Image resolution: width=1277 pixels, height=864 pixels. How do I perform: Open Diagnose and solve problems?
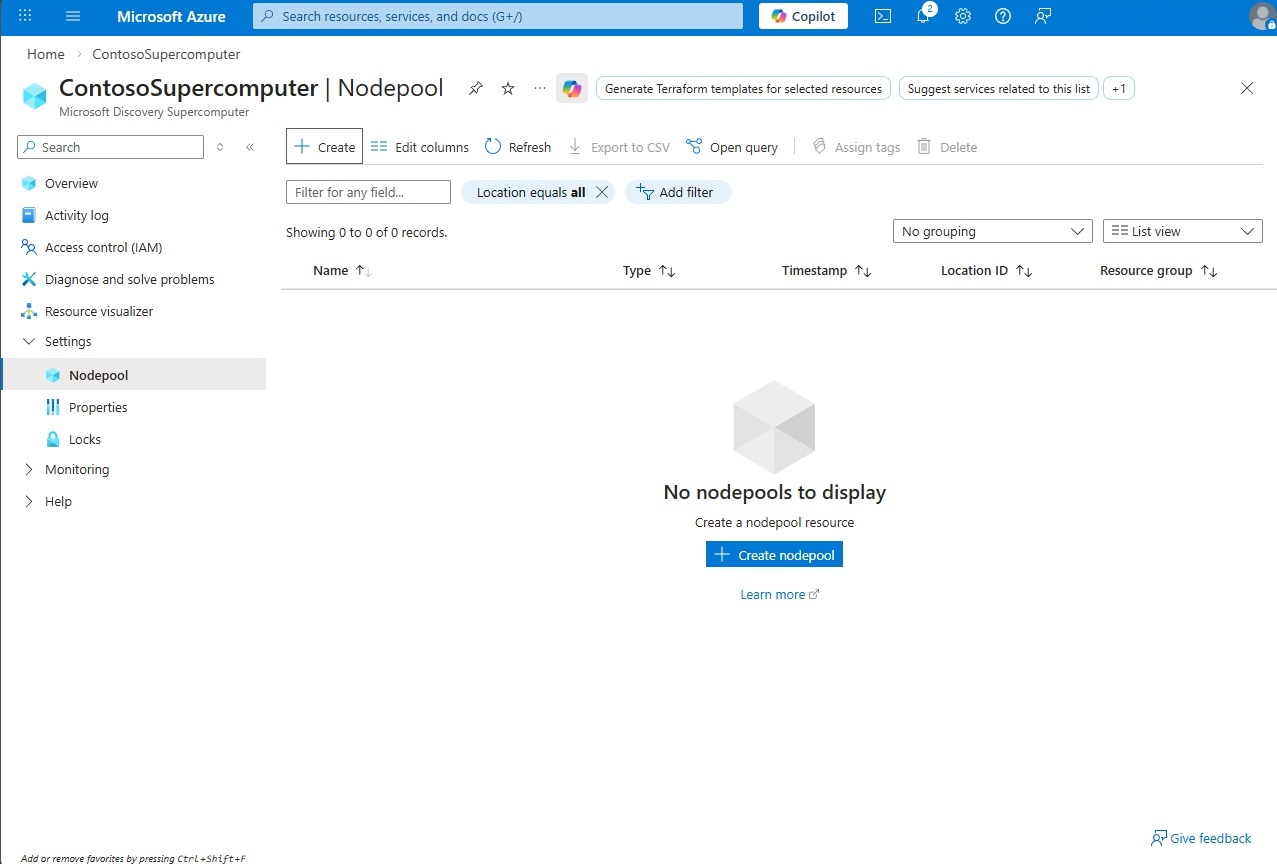point(129,279)
